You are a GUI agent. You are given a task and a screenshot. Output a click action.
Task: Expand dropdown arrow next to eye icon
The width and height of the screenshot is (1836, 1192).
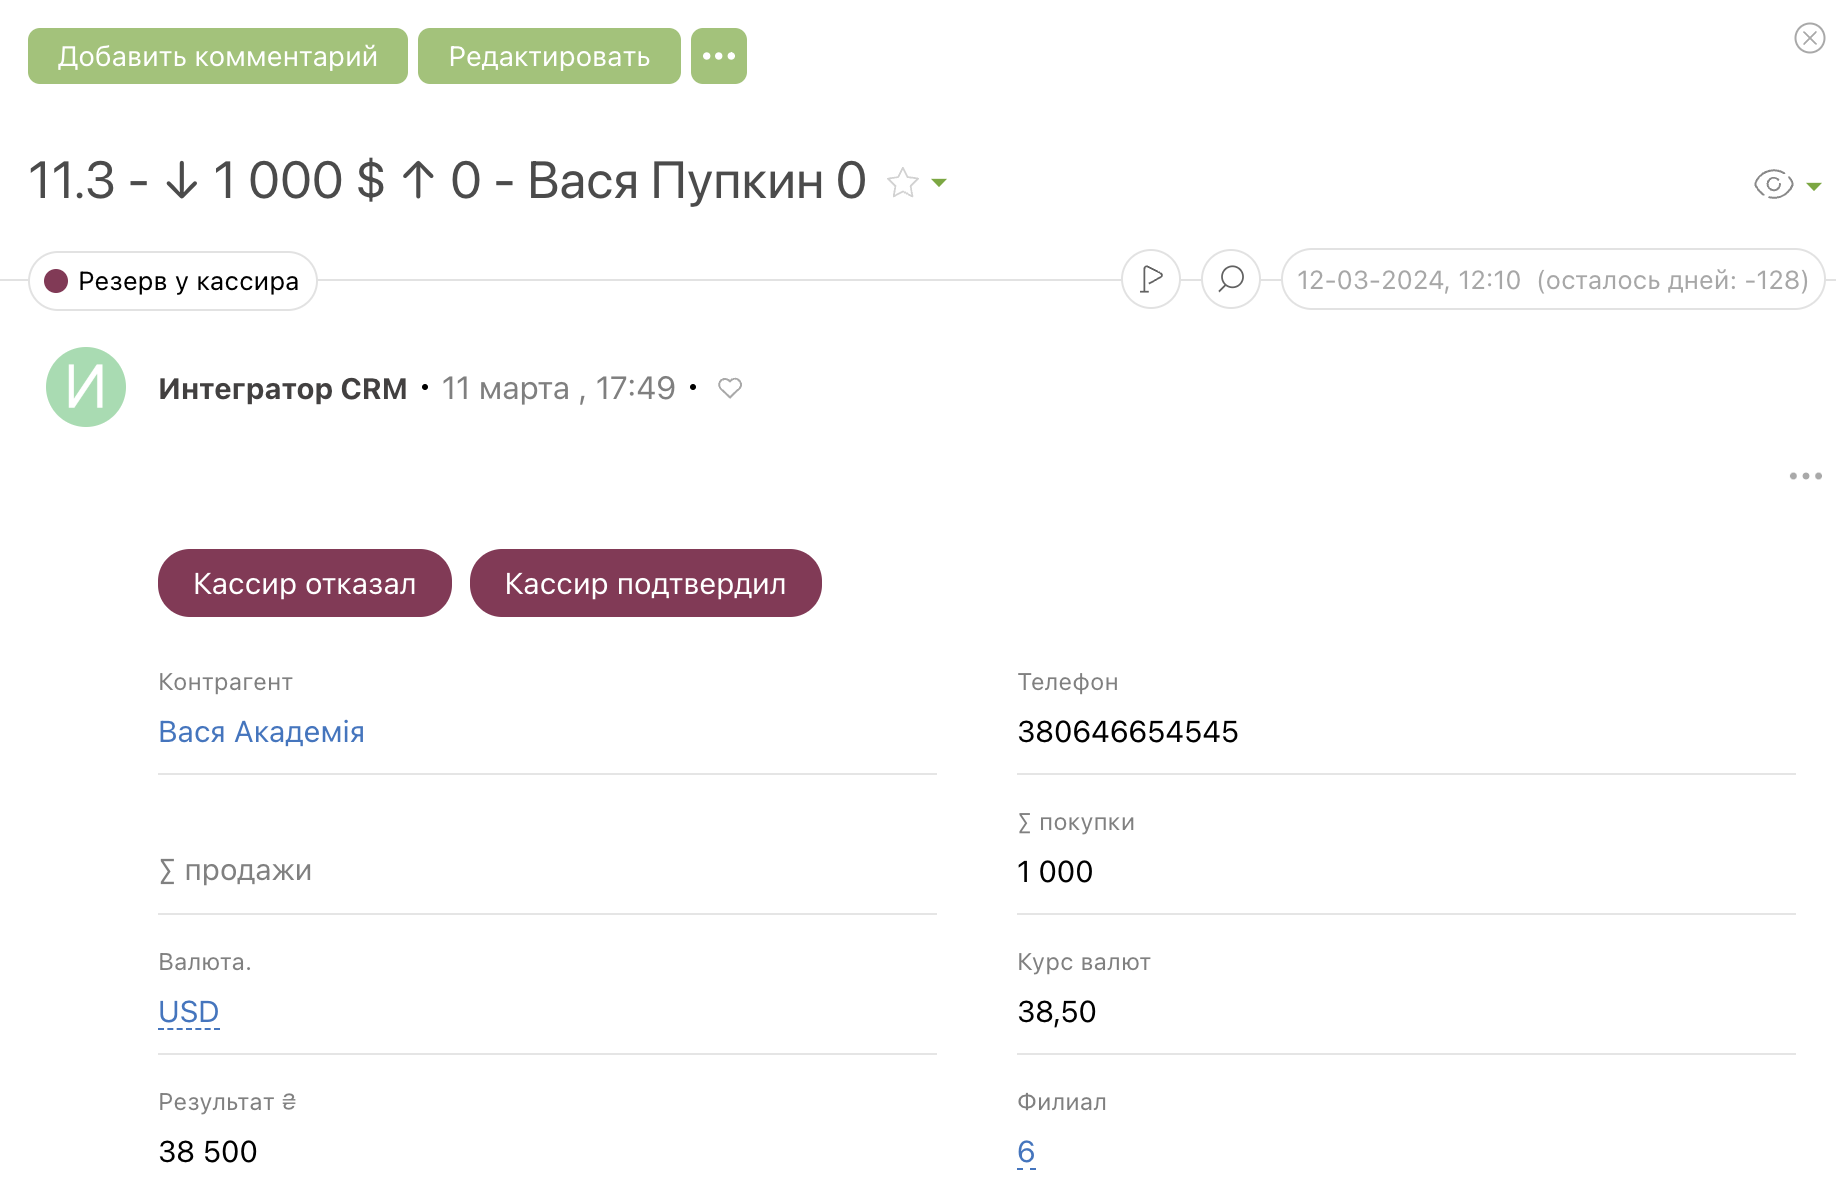1814,186
